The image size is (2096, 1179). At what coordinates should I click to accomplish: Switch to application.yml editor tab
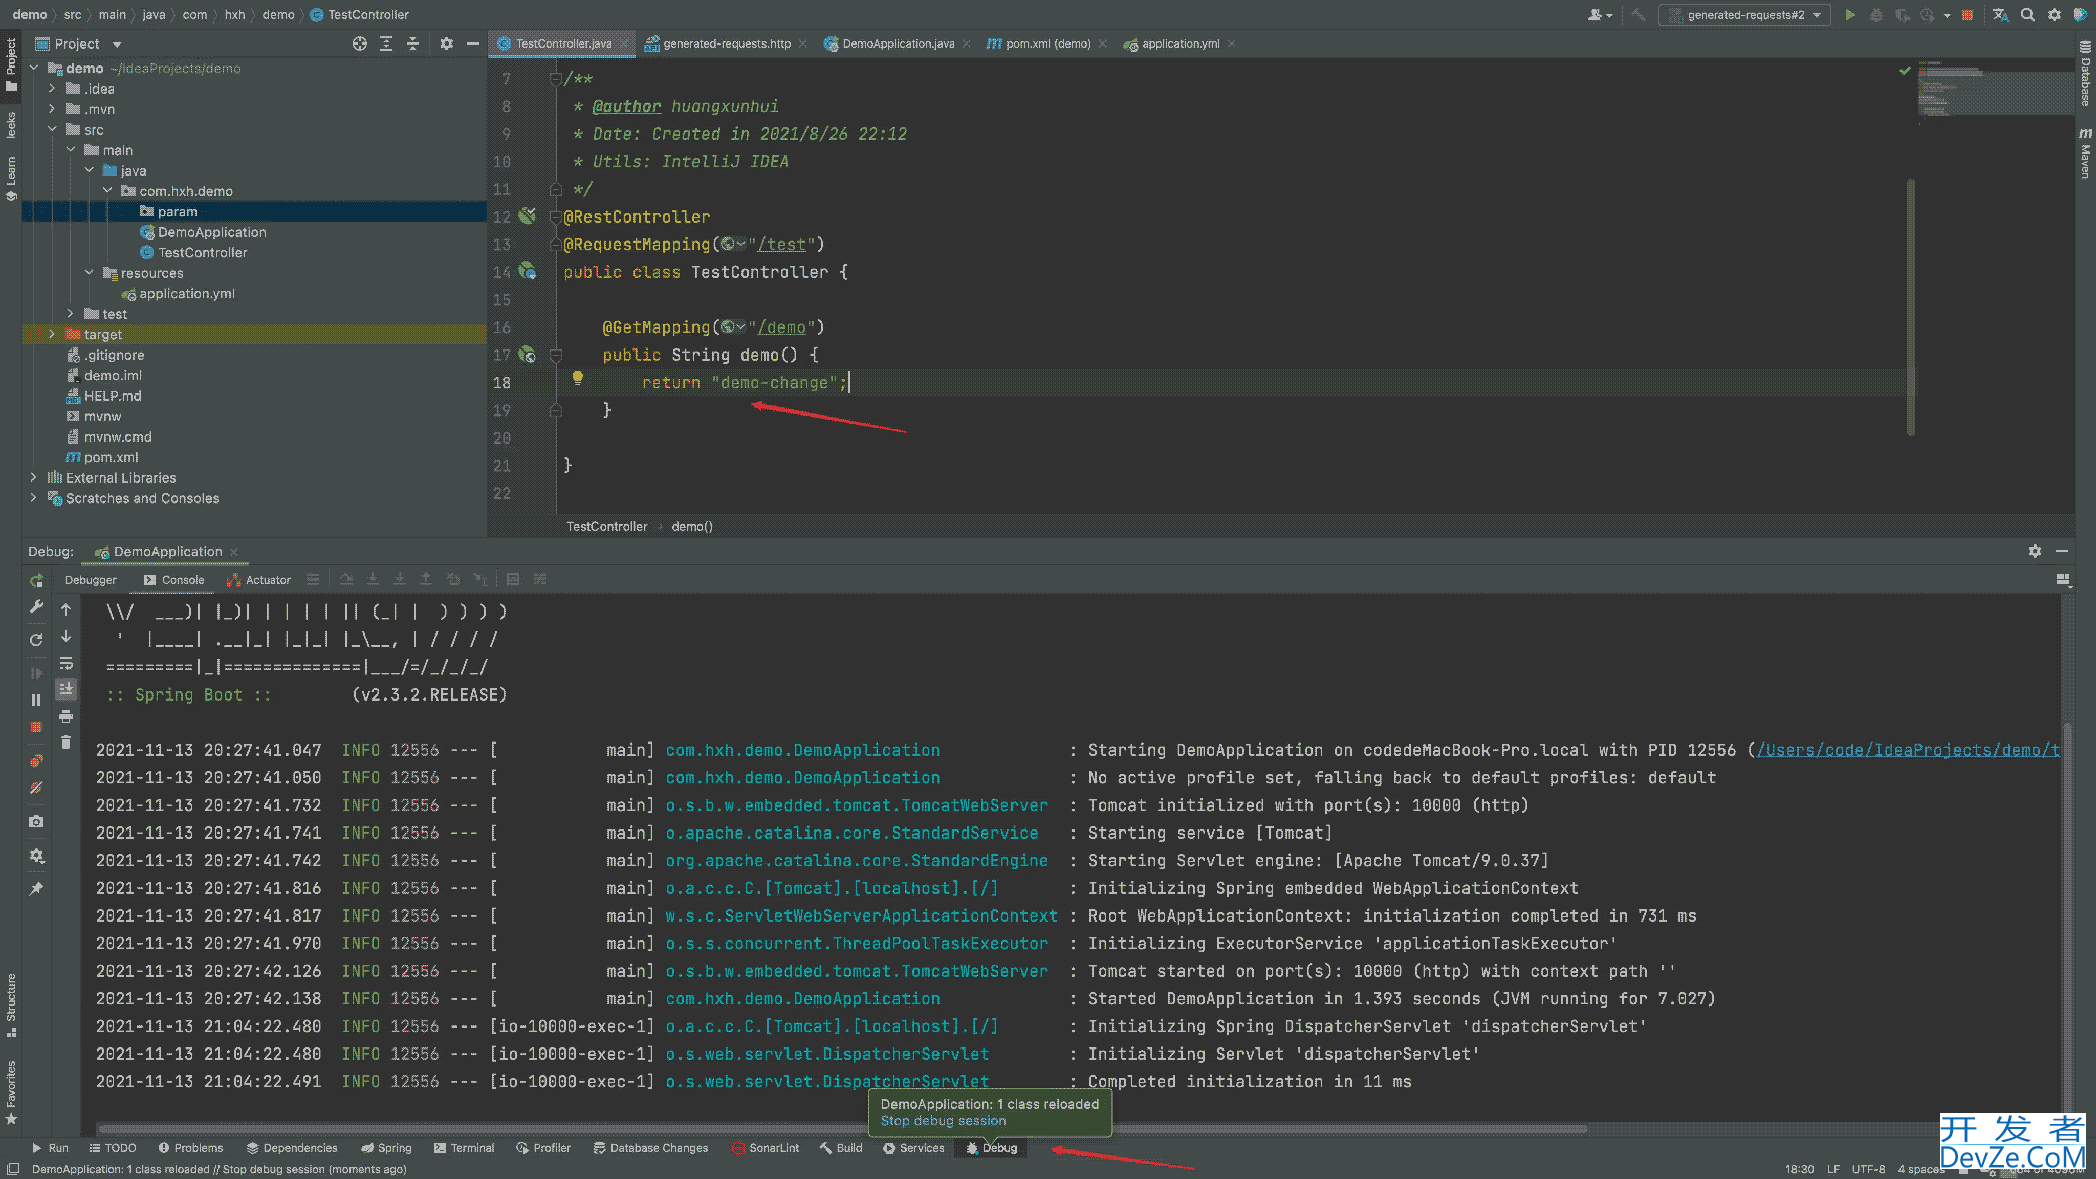1180,44
